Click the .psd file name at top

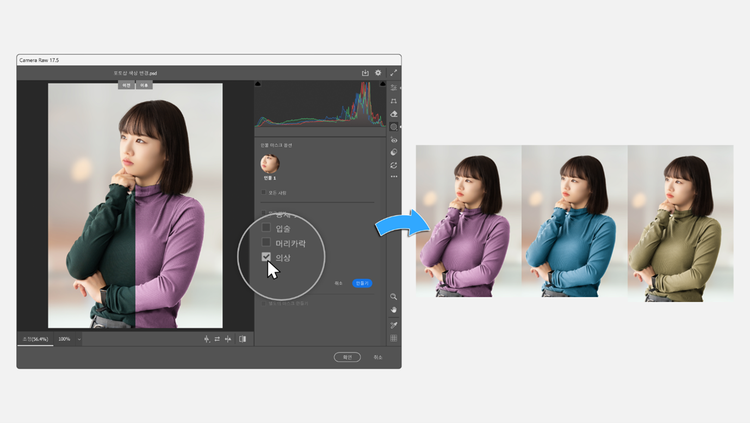pos(135,73)
